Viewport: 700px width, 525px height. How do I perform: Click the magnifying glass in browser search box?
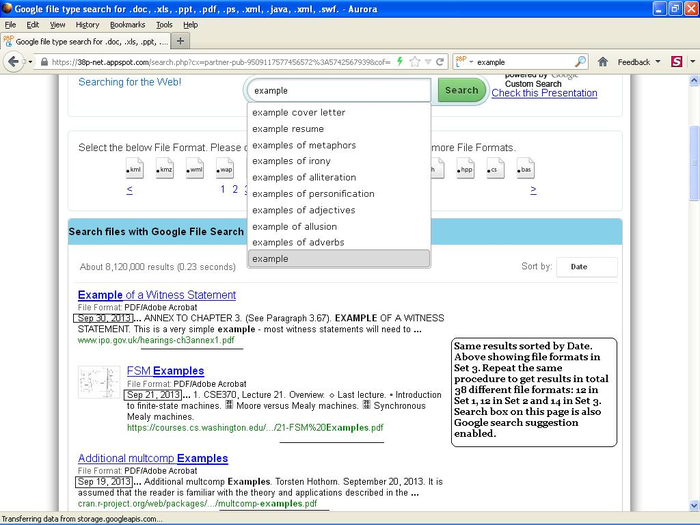click(x=580, y=62)
